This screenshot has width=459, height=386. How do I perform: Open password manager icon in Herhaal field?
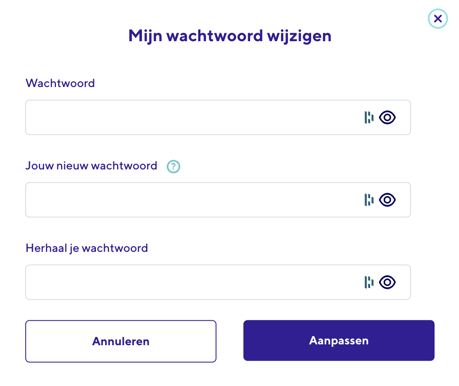pyautogui.click(x=369, y=282)
